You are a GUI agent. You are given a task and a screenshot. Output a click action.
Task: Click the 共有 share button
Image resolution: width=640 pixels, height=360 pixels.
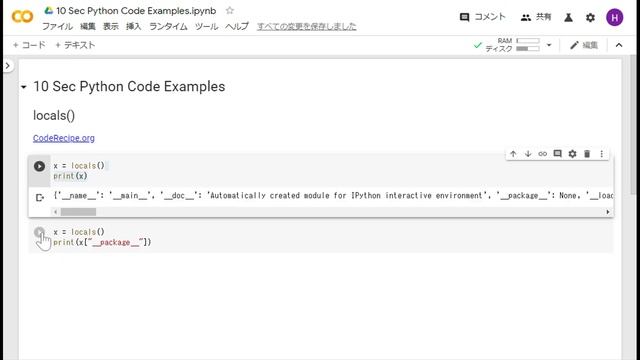536,17
